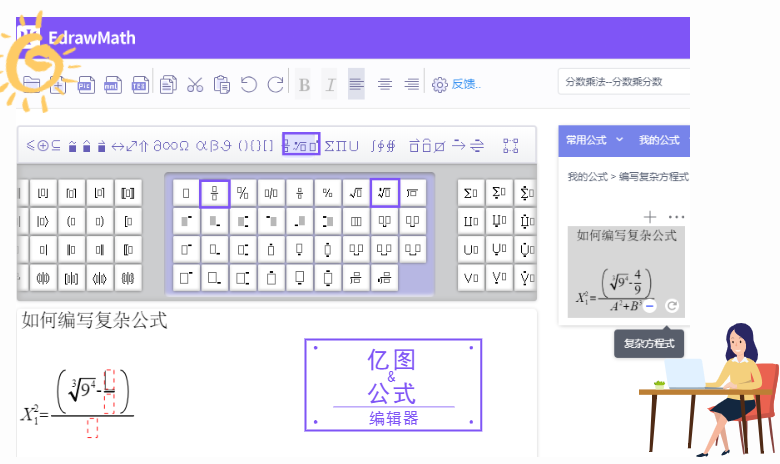Screen dimensions: 780x464
Task: Insert the stacked fraction template
Action: pos(214,193)
